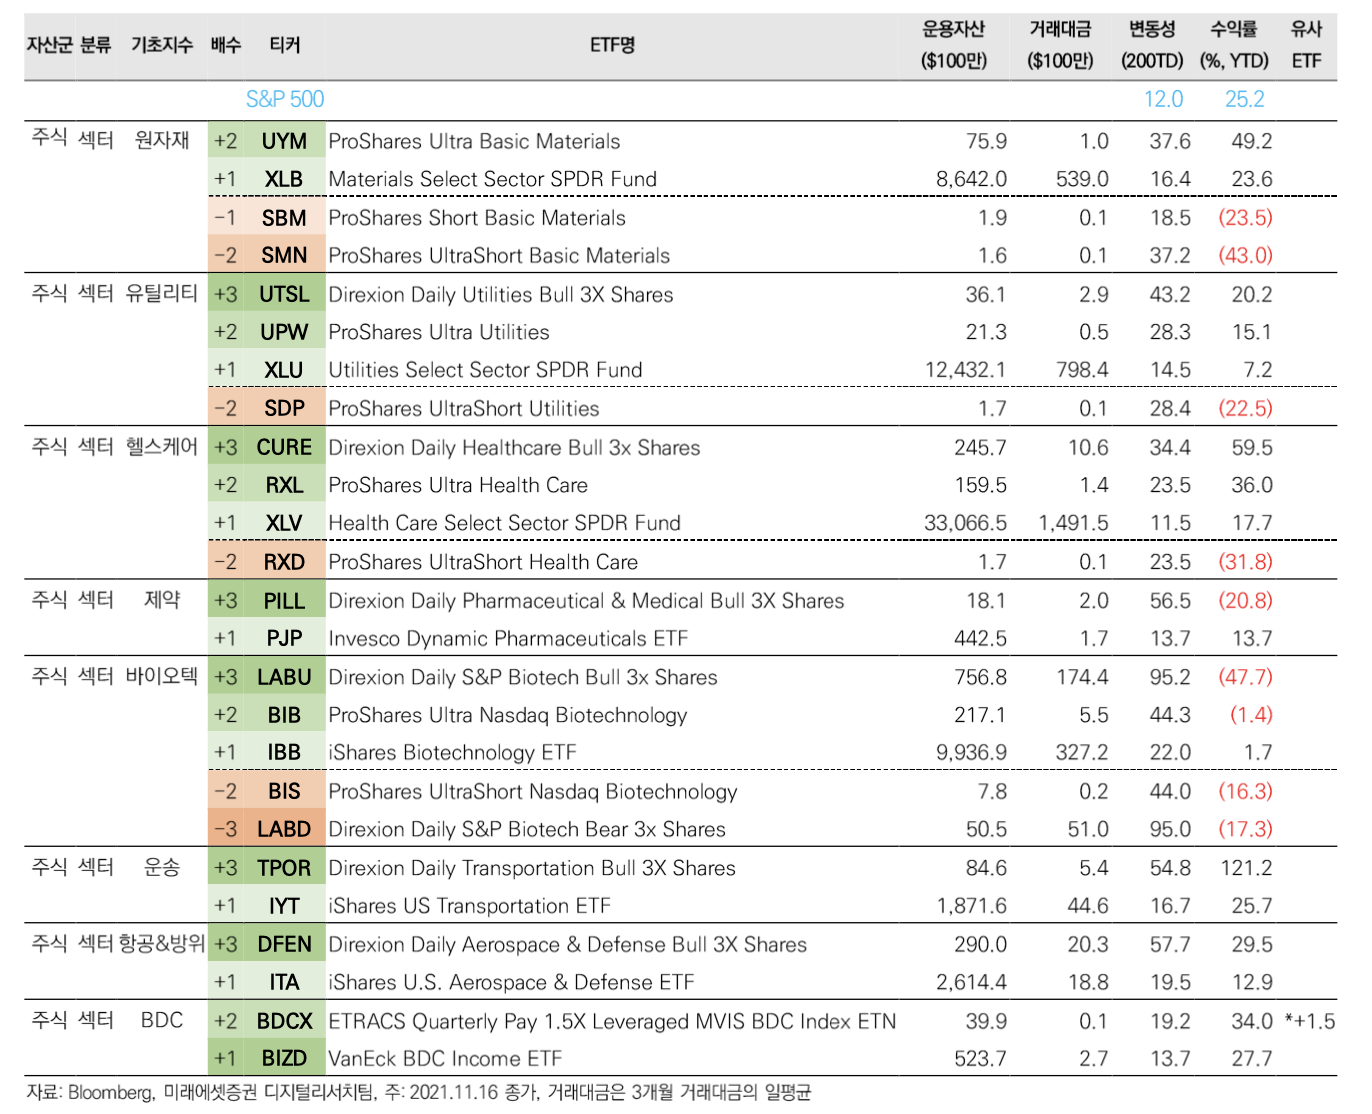Image resolution: width=1372 pixels, height=1114 pixels.
Task: Click the SBM ticker cell
Action: tap(284, 218)
